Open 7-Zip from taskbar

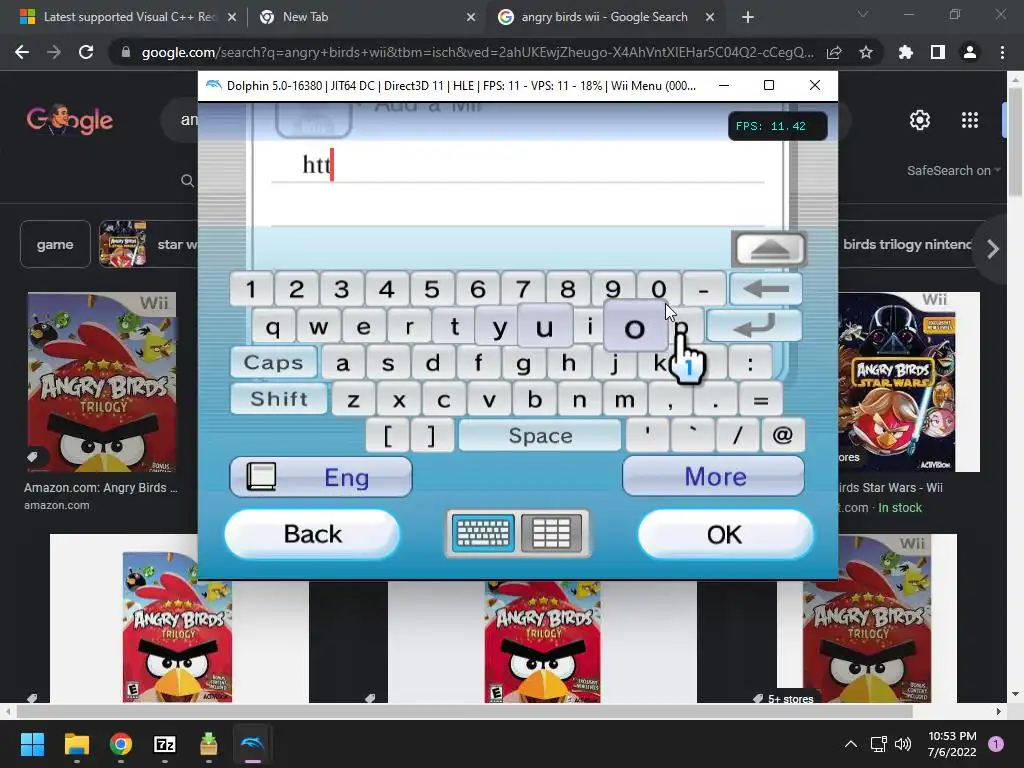[x=165, y=744]
